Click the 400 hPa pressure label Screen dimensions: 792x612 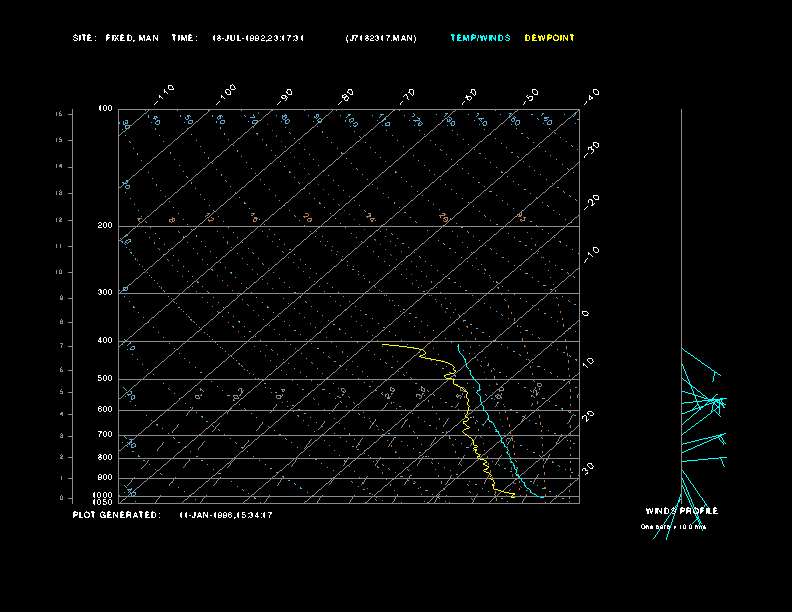tap(105, 341)
